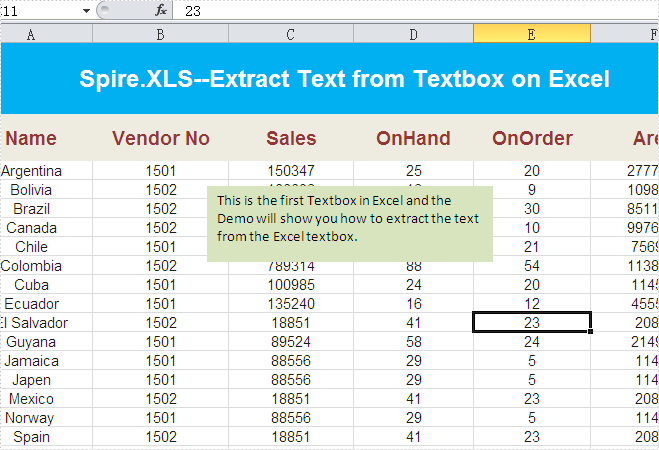659x450 pixels.
Task: Select the El Salvador cell
Action: (x=47, y=323)
